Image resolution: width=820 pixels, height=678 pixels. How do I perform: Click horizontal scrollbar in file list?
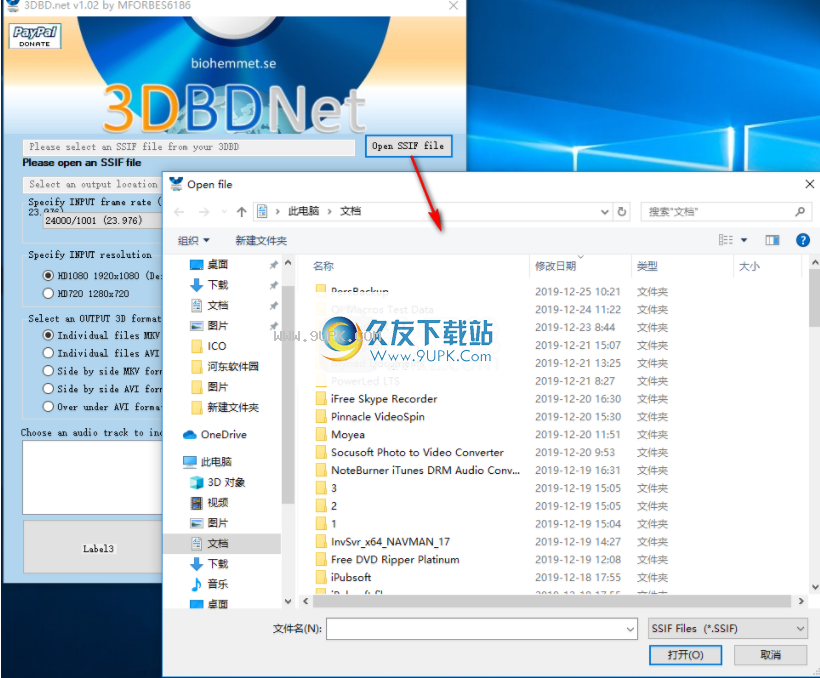tap(552, 602)
